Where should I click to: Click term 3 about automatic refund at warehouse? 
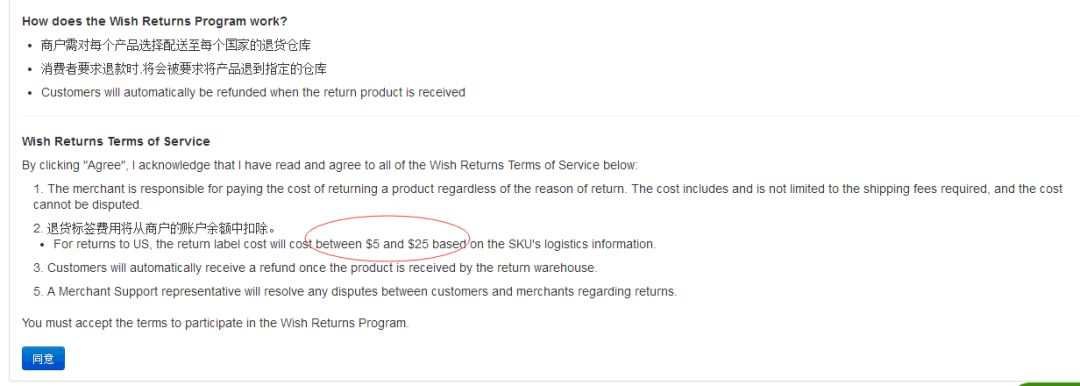pos(315,267)
